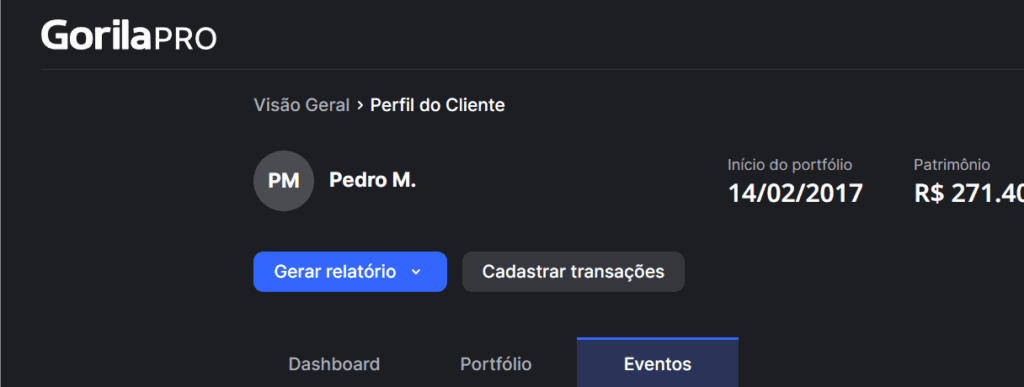The width and height of the screenshot is (1024, 387).
Task: Select the portfolio start date 14/02/2017
Action: pos(795,194)
